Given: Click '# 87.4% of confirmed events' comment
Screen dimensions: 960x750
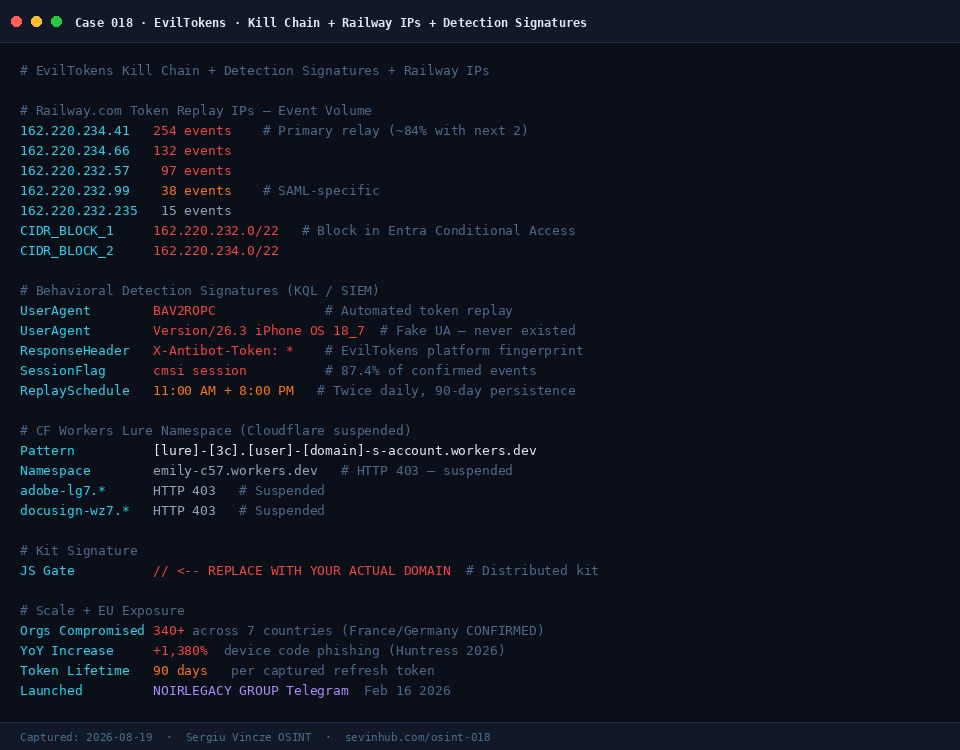Looking at the screenshot, I should 431,370.
